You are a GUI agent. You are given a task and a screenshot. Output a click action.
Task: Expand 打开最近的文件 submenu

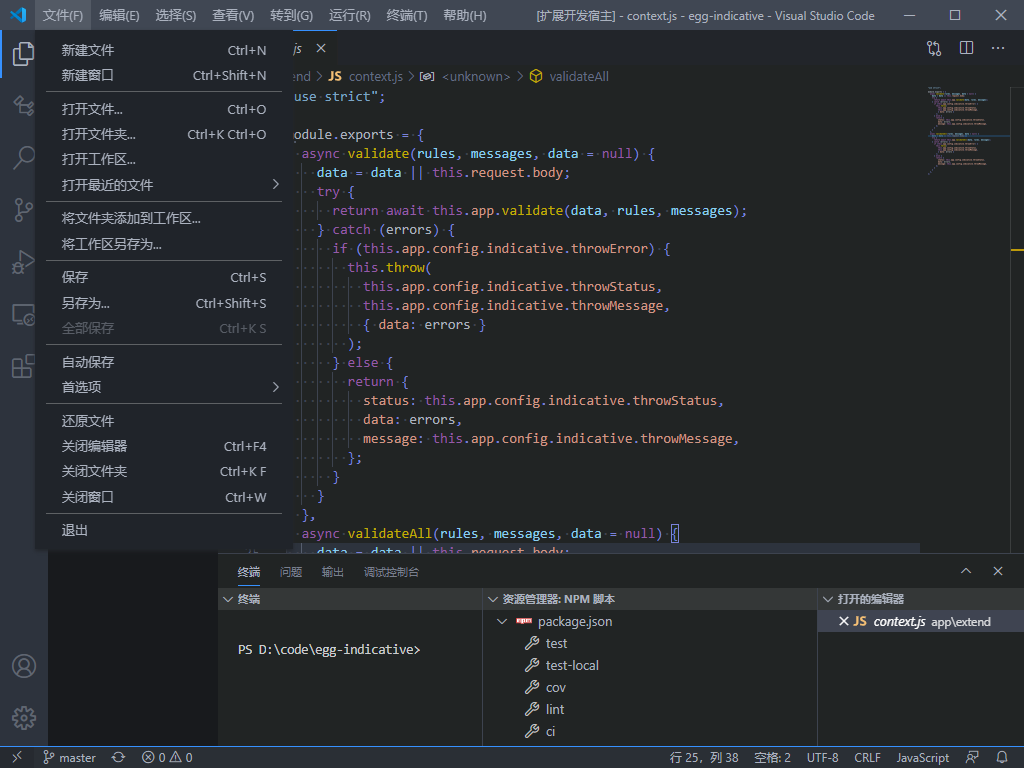[x=164, y=185]
